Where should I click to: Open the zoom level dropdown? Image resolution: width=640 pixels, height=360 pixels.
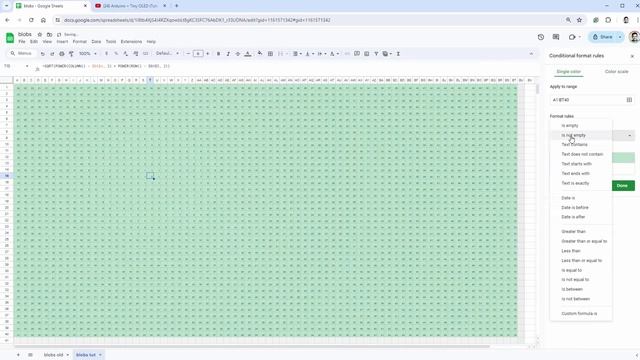tap(88, 54)
